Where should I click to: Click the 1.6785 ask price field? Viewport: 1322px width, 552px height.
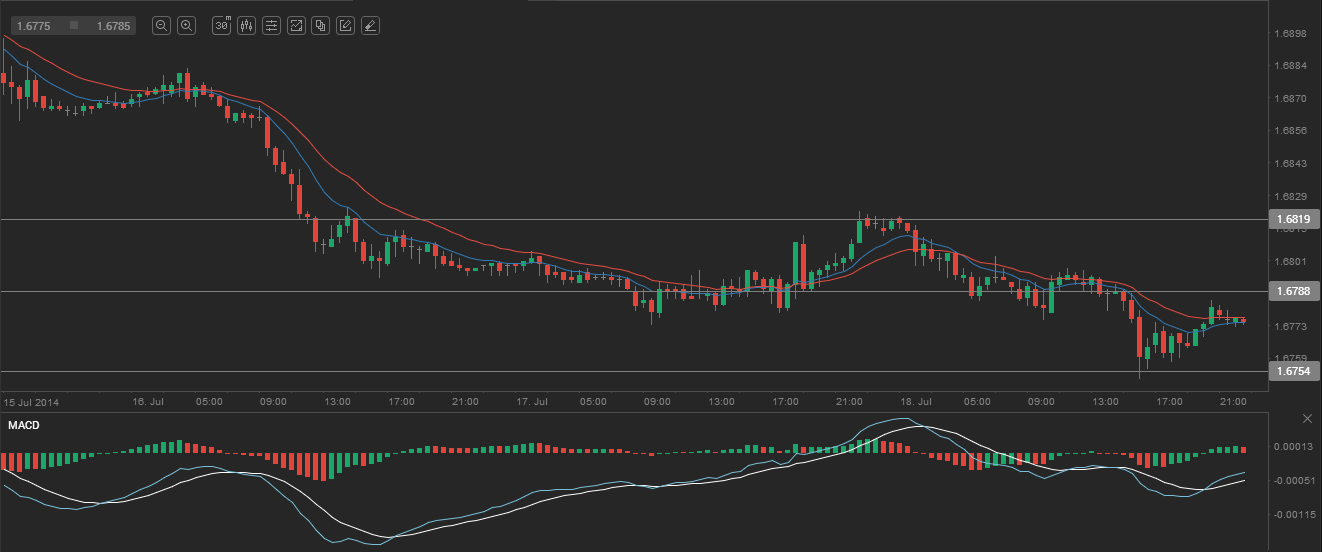[x=113, y=26]
